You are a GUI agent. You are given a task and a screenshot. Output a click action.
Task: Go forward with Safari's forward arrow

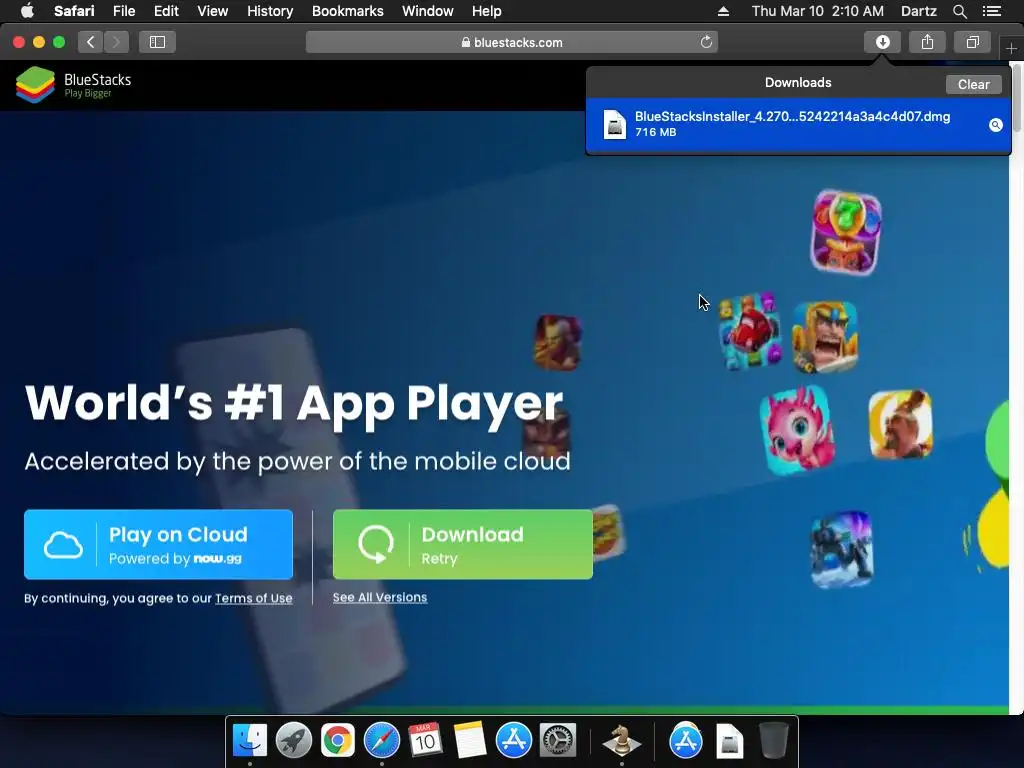(x=116, y=42)
